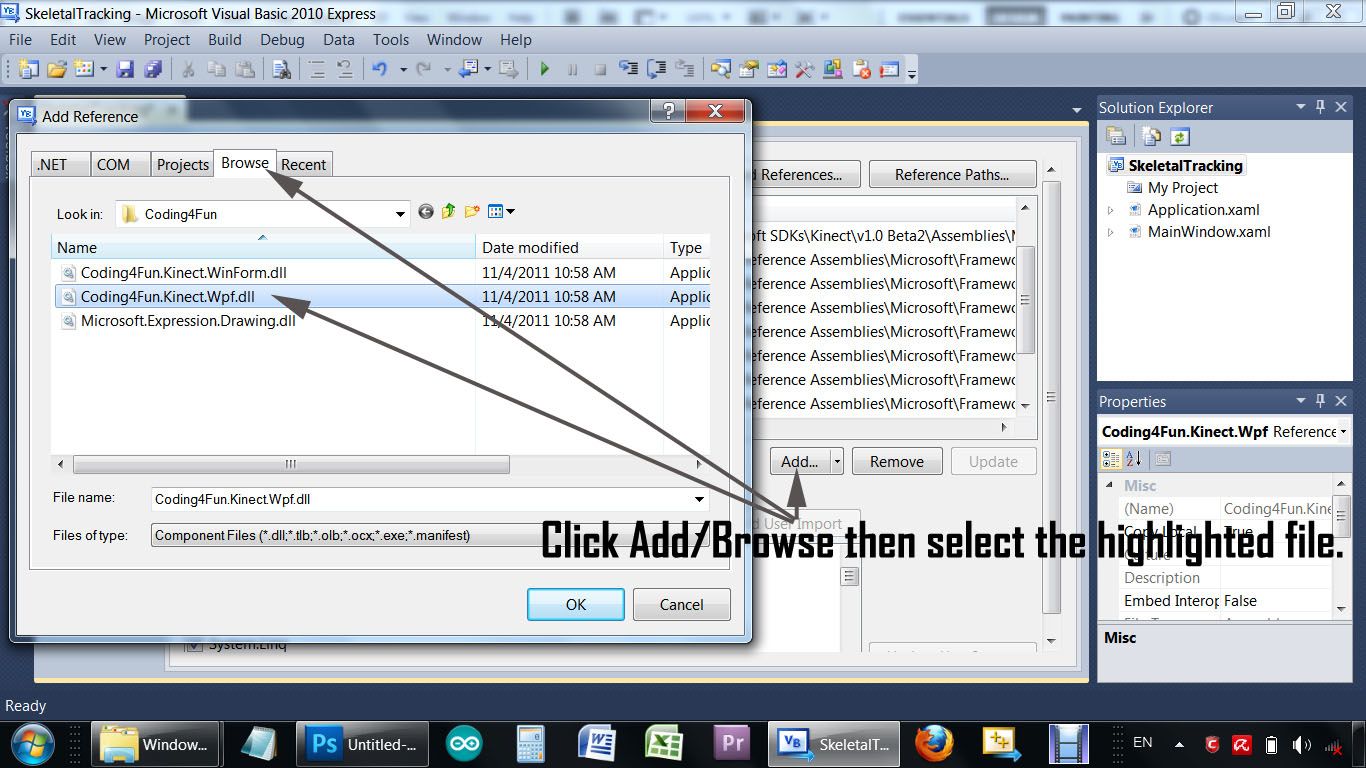Create a new folder in the dialog
1366x768 pixels.
pyautogui.click(x=470, y=212)
